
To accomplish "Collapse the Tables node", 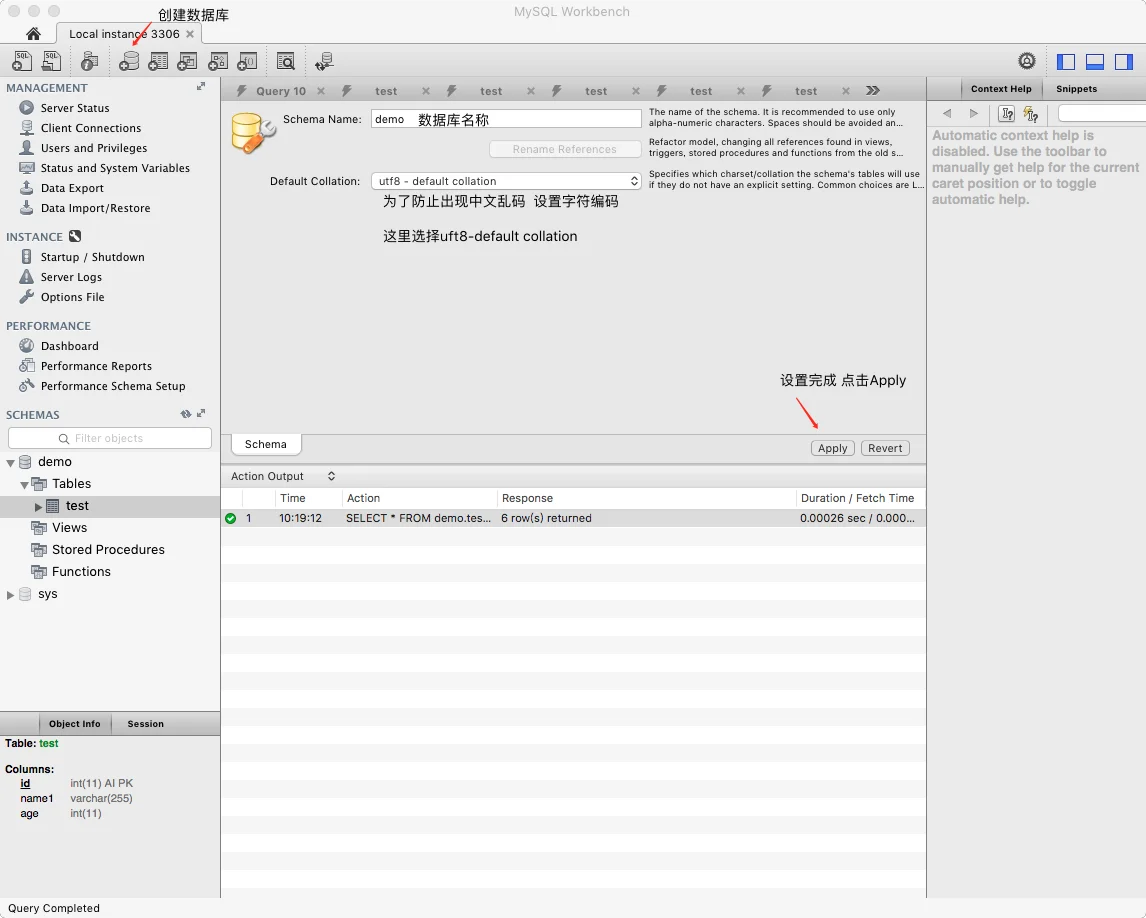I will [x=24, y=485].
